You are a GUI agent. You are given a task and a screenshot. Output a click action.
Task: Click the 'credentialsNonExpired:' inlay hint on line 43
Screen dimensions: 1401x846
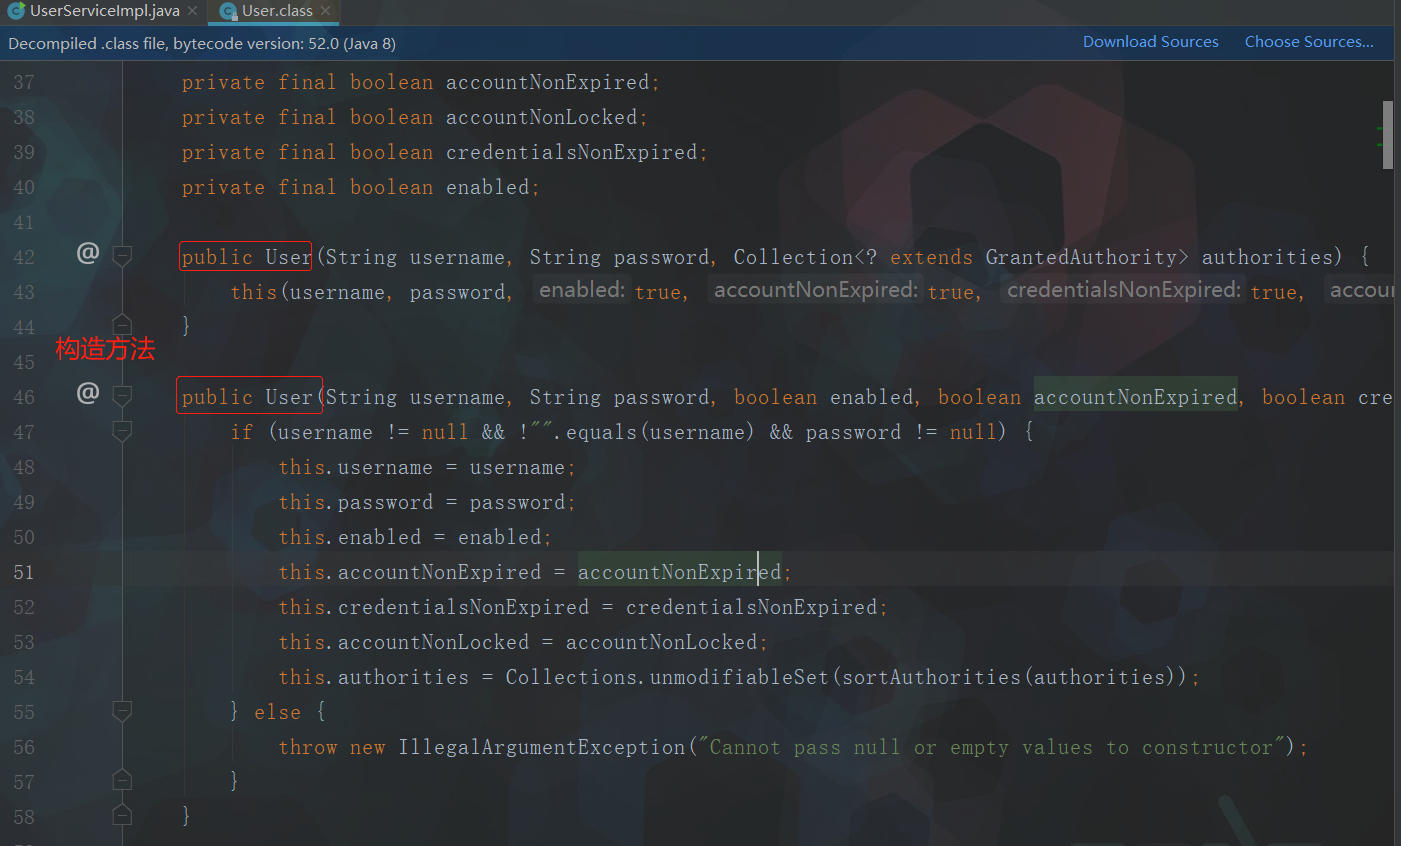point(1124,290)
